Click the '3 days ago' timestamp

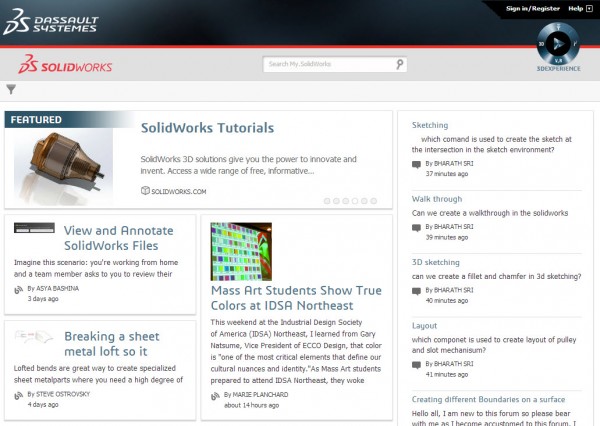point(43,299)
